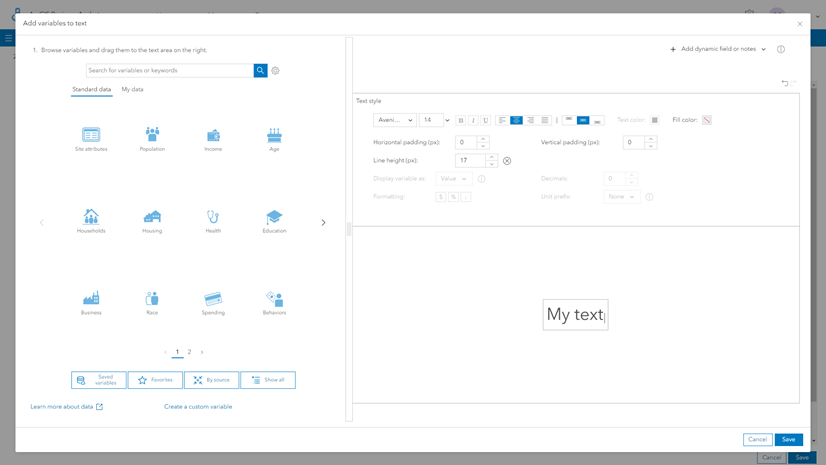Image resolution: width=826 pixels, height=465 pixels.
Task: Open the Health category
Action: click(213, 221)
